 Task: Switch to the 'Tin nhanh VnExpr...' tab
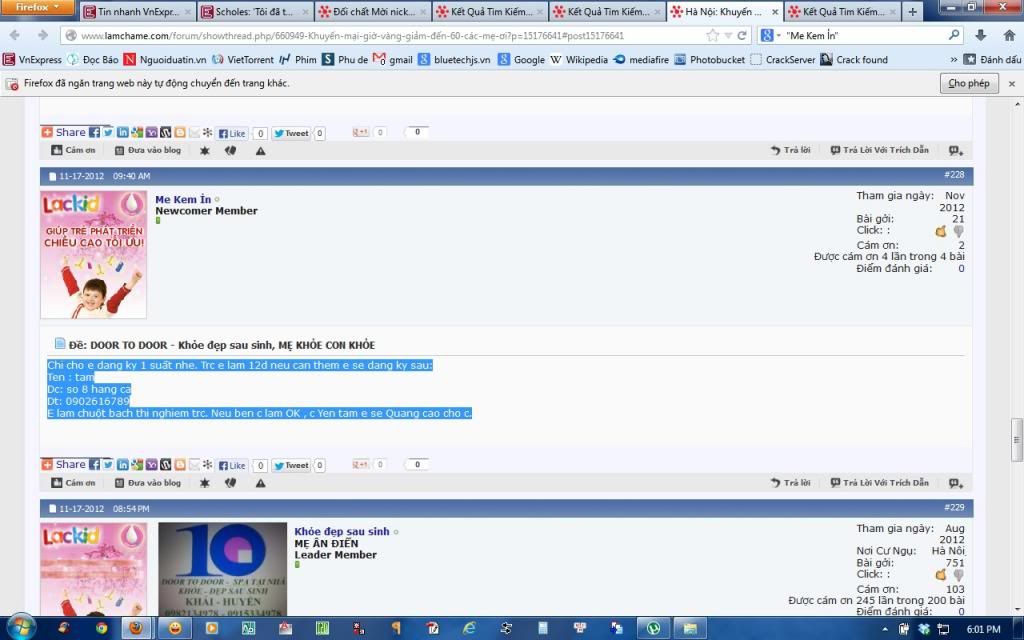pyautogui.click(x=137, y=12)
